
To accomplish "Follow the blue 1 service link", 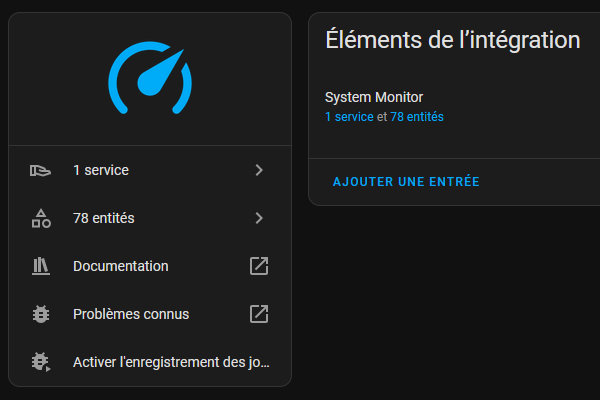I will pos(349,117).
